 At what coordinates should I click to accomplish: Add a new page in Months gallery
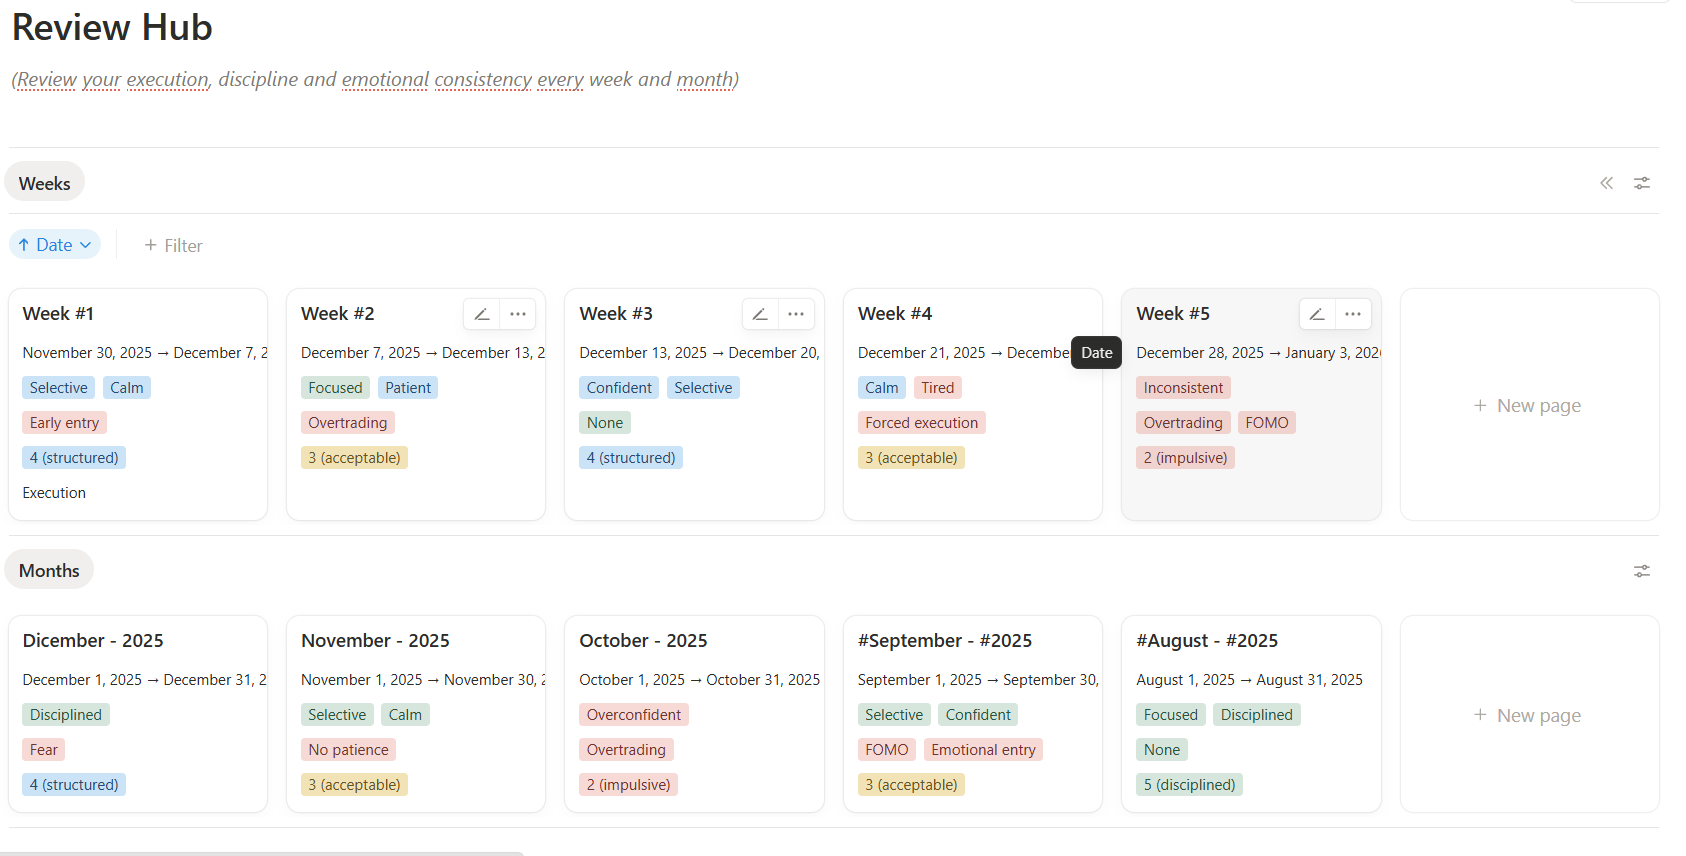(1528, 715)
